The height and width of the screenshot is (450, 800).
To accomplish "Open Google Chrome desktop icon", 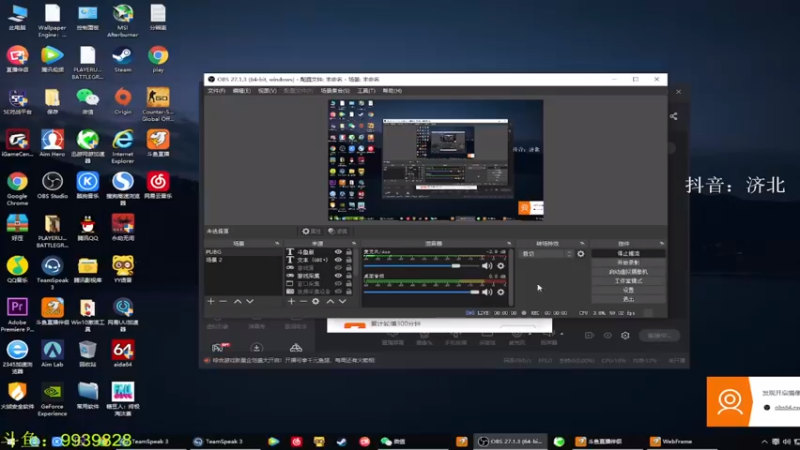I will point(17,189).
